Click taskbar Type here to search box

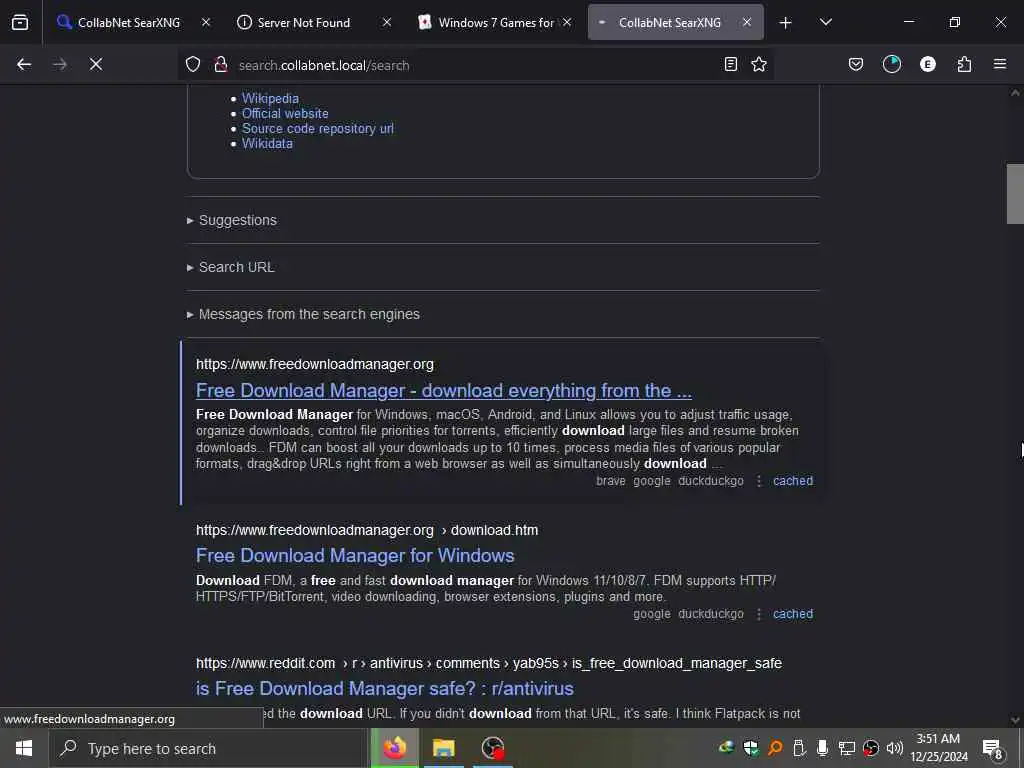pos(208,748)
